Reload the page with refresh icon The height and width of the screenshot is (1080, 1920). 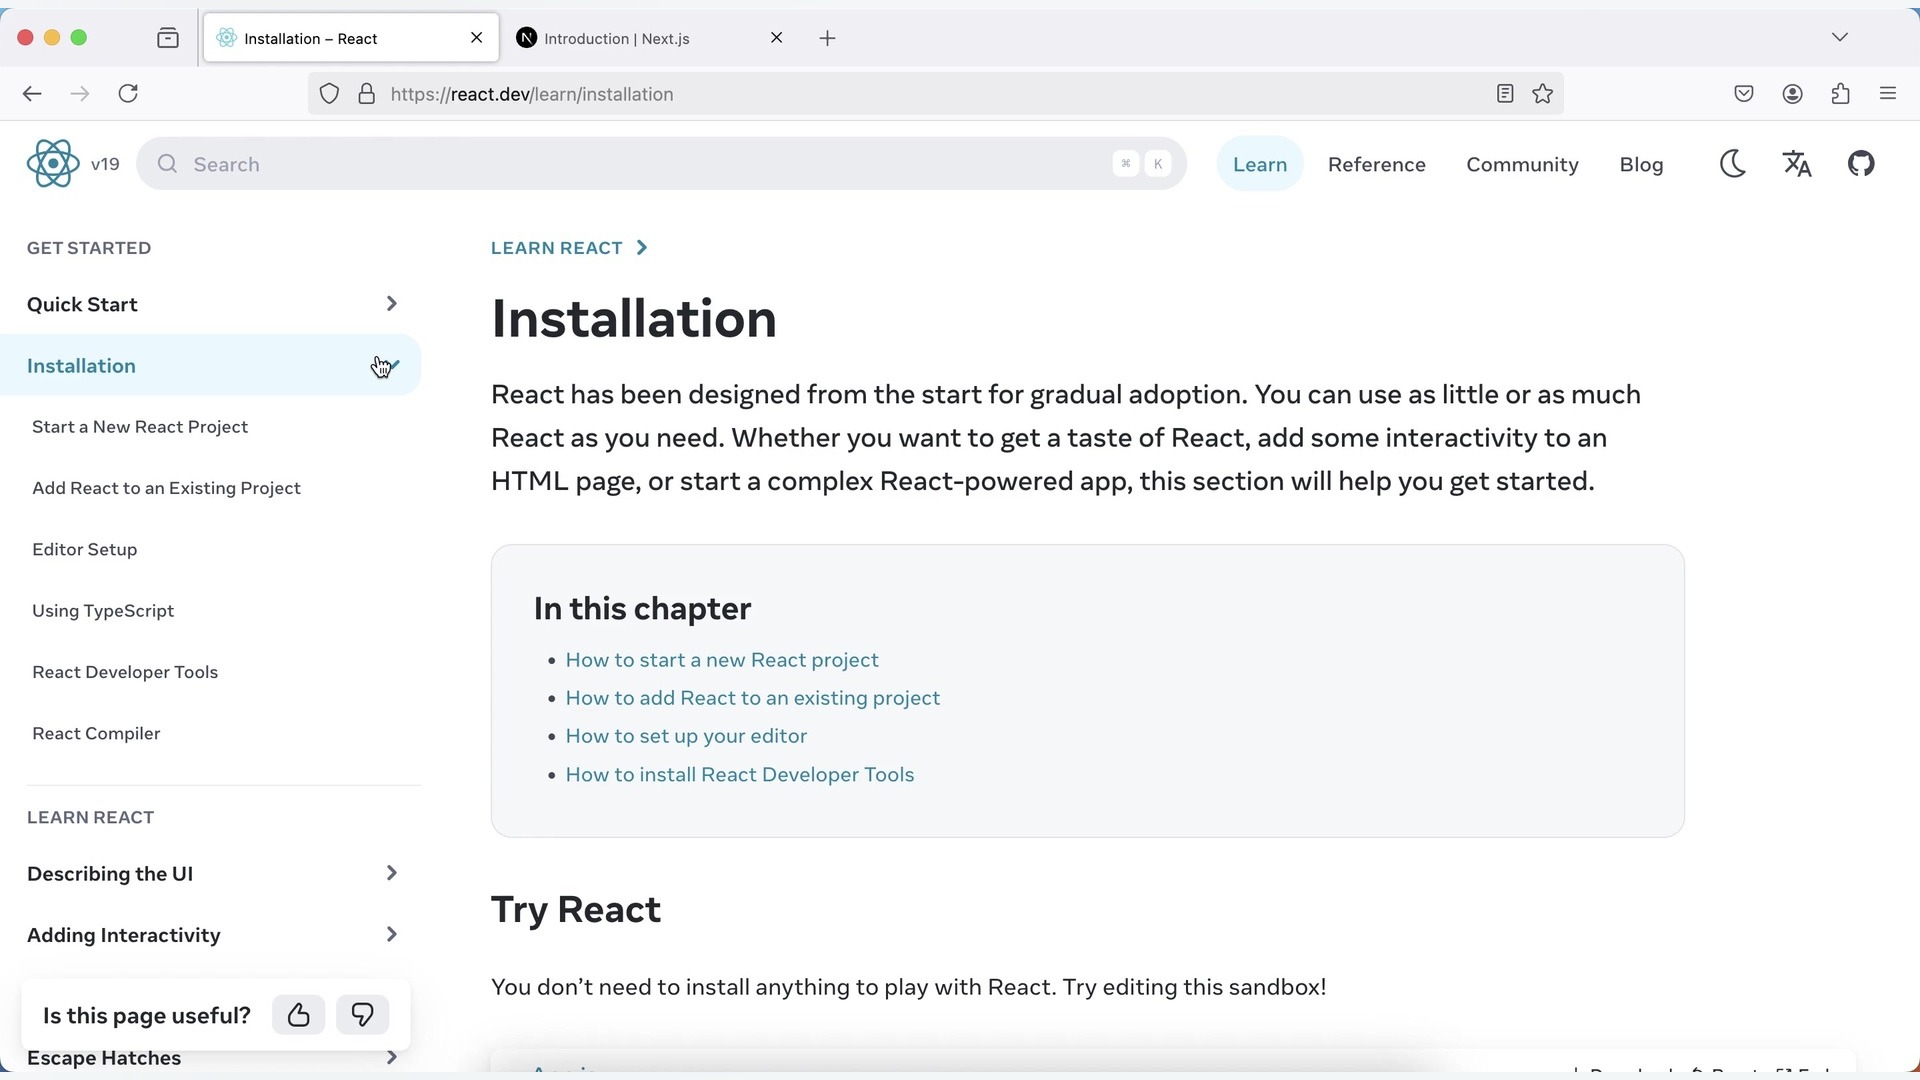click(x=128, y=94)
